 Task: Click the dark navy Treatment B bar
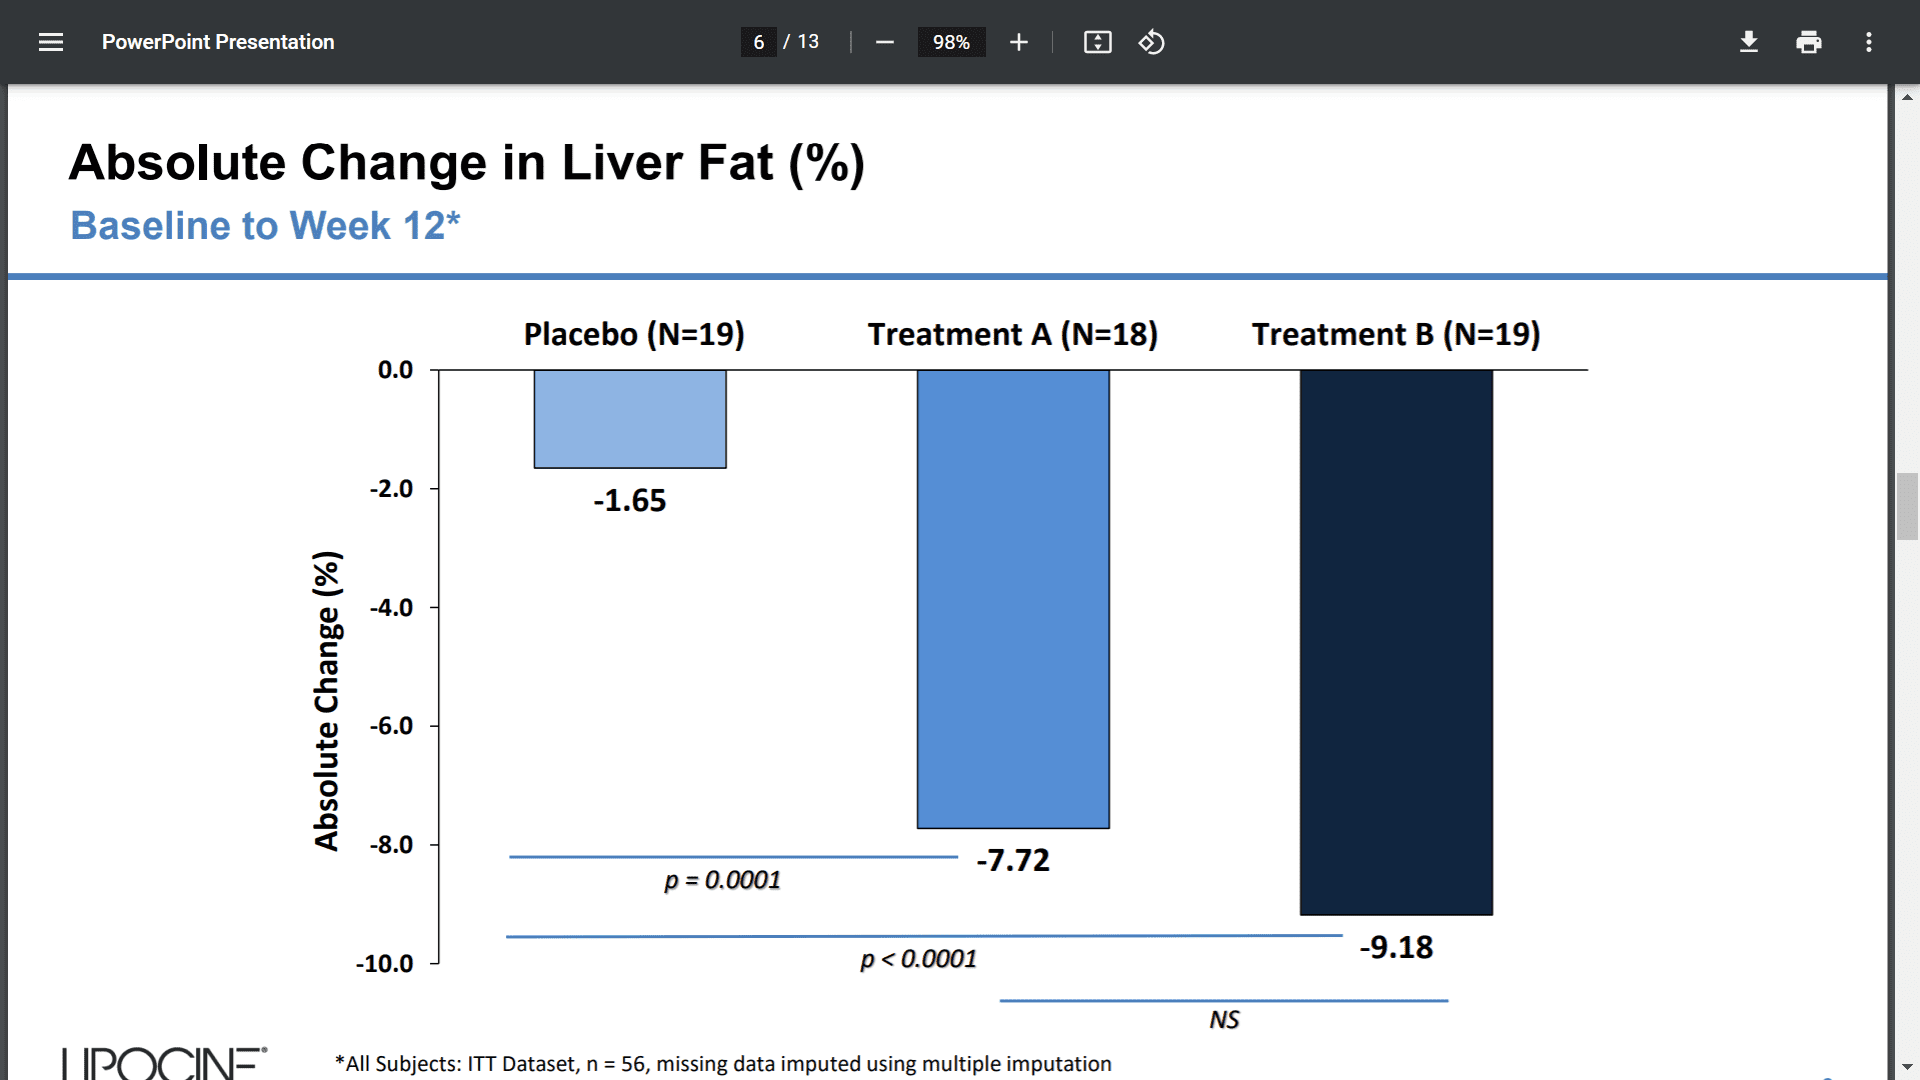point(1396,642)
